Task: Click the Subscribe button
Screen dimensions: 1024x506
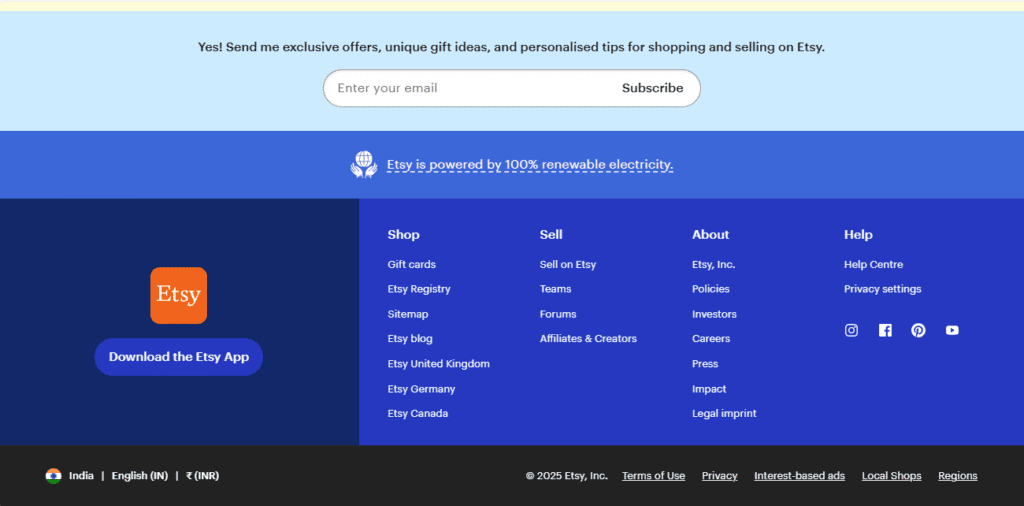Action: coord(652,88)
